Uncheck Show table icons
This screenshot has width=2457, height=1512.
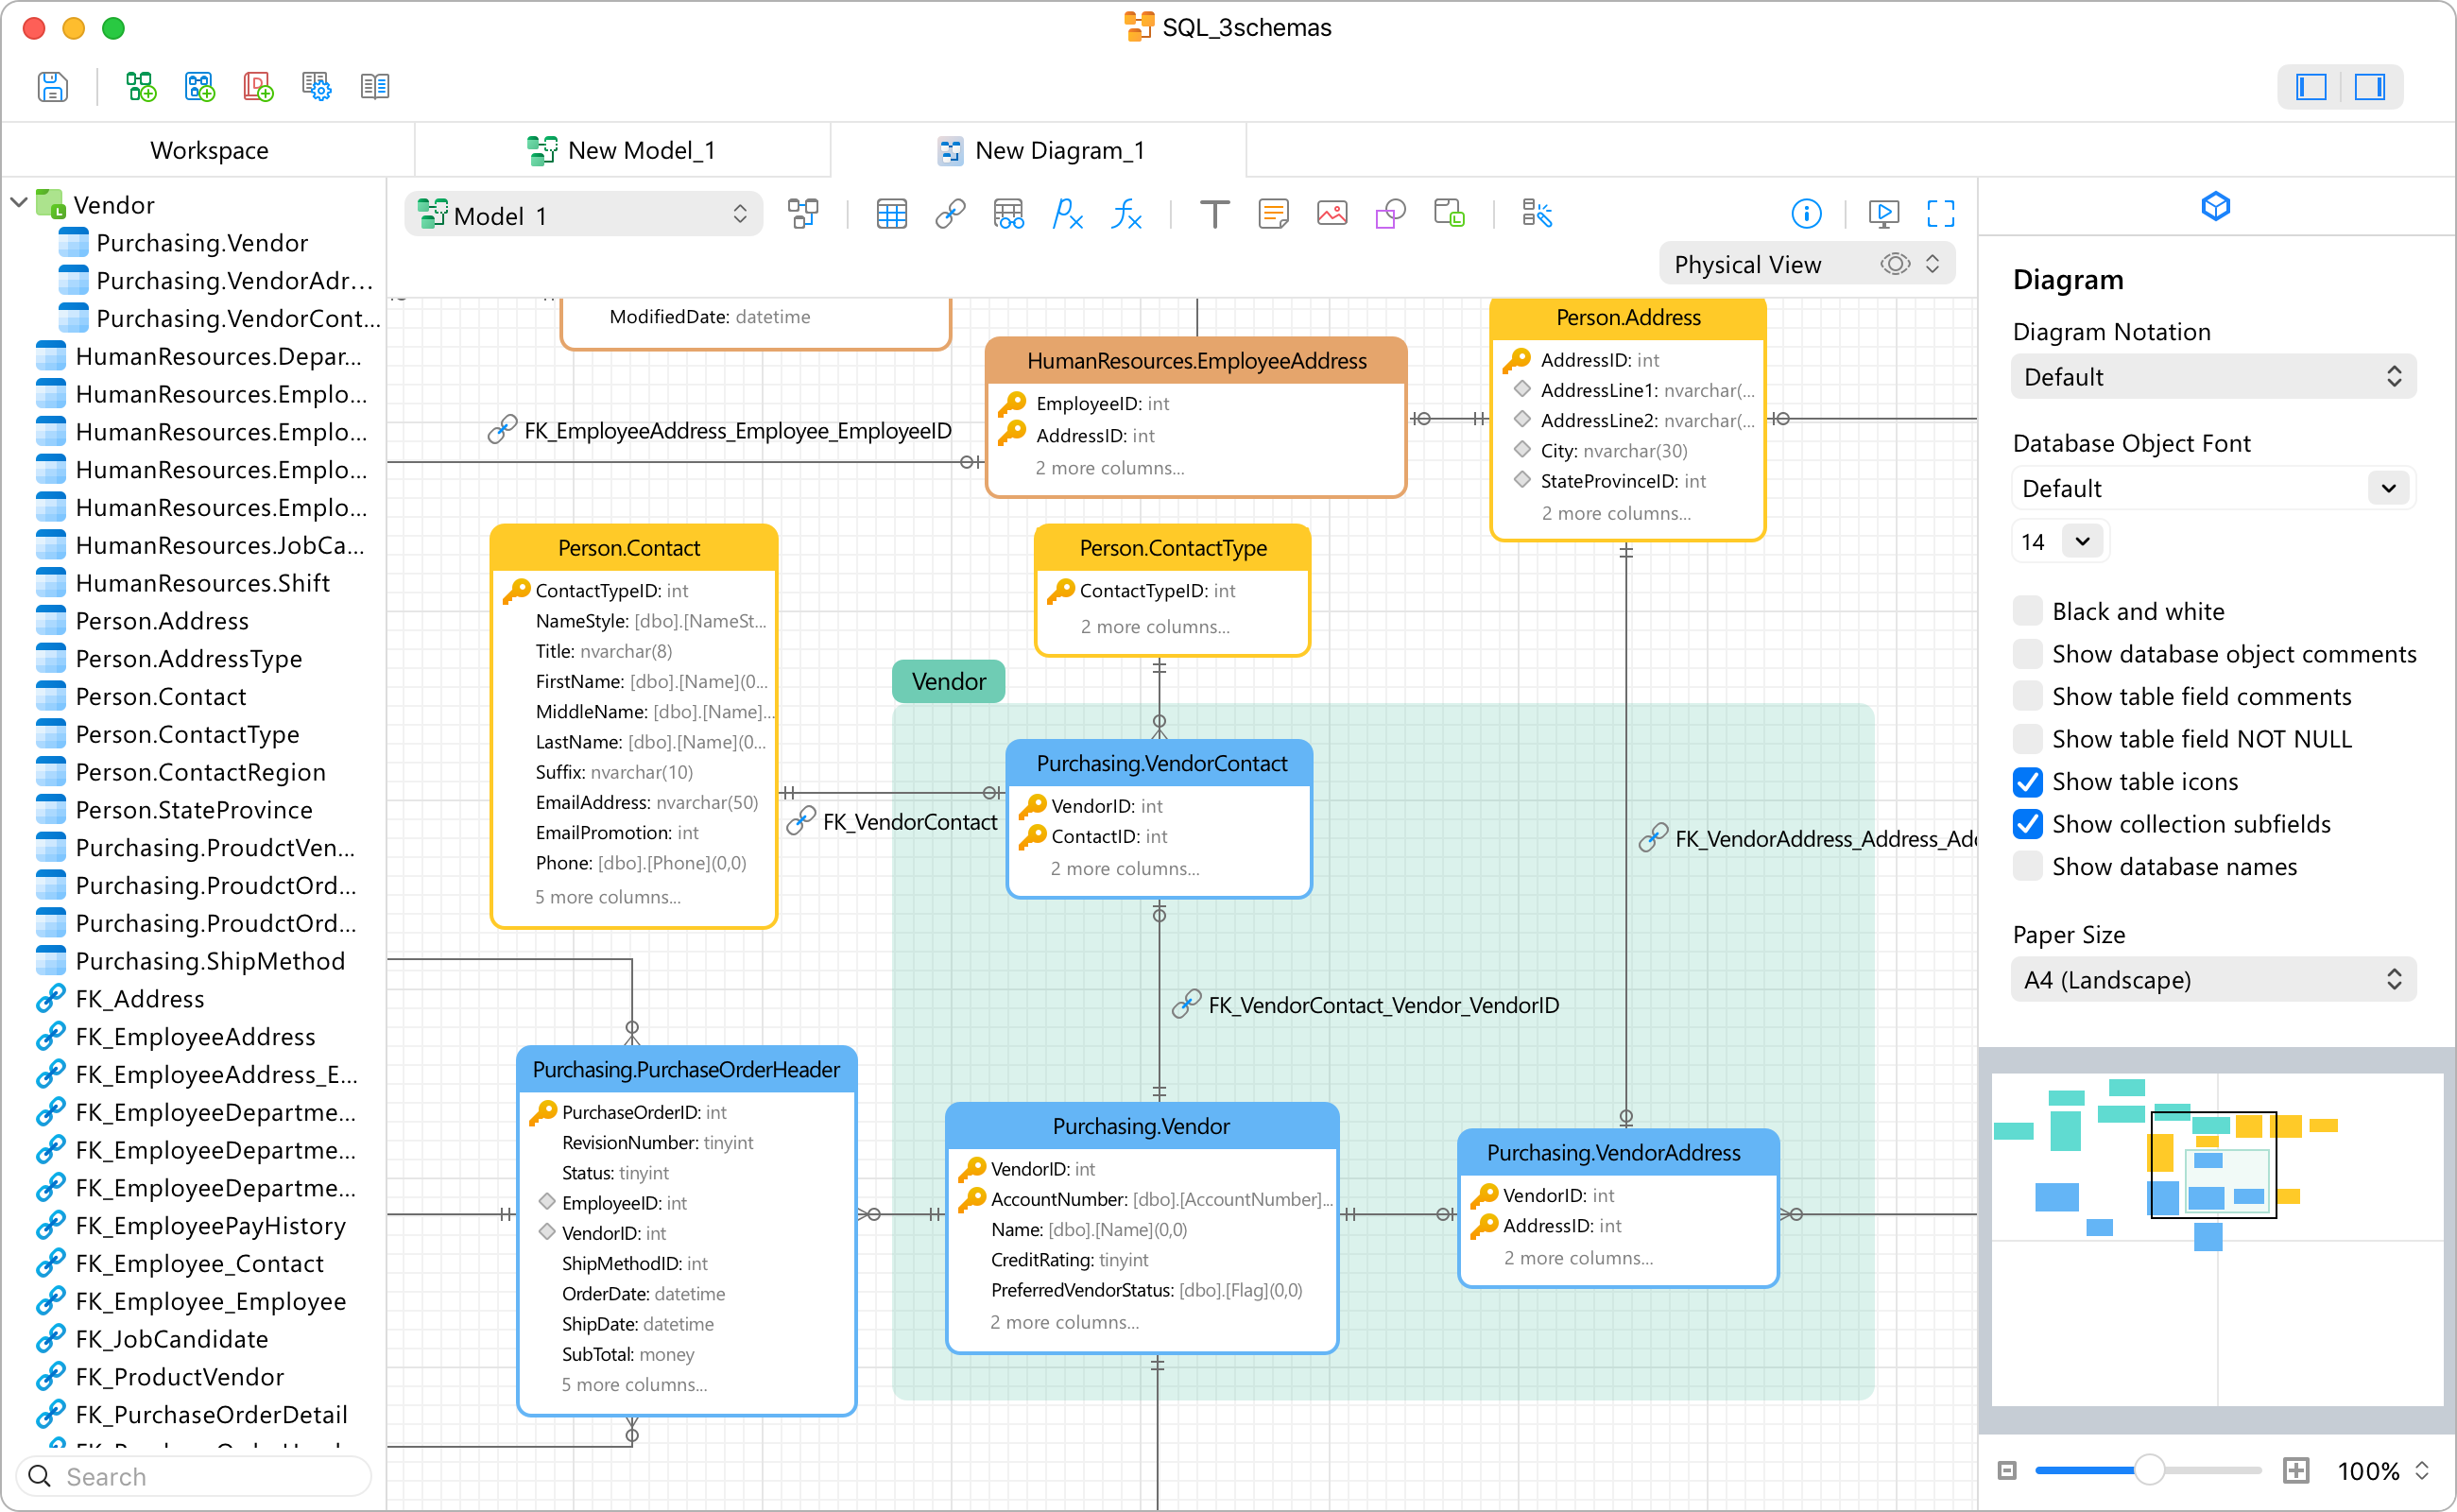coord(2027,782)
